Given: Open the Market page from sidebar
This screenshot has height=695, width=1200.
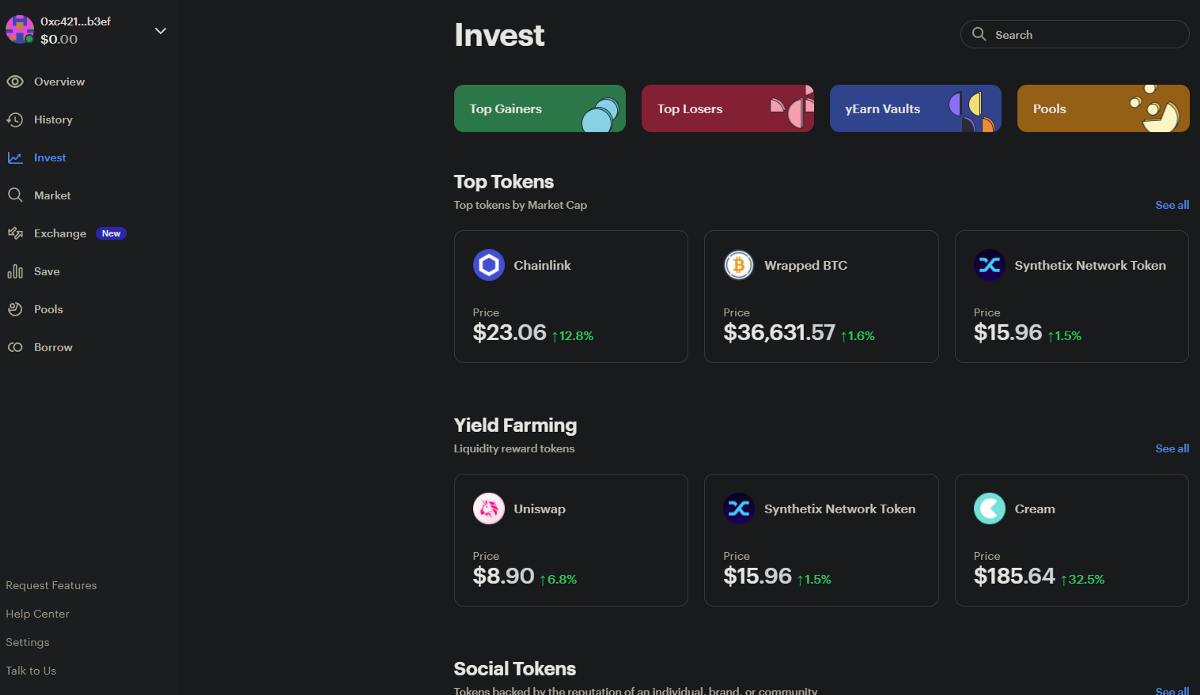Looking at the screenshot, I should pos(52,196).
